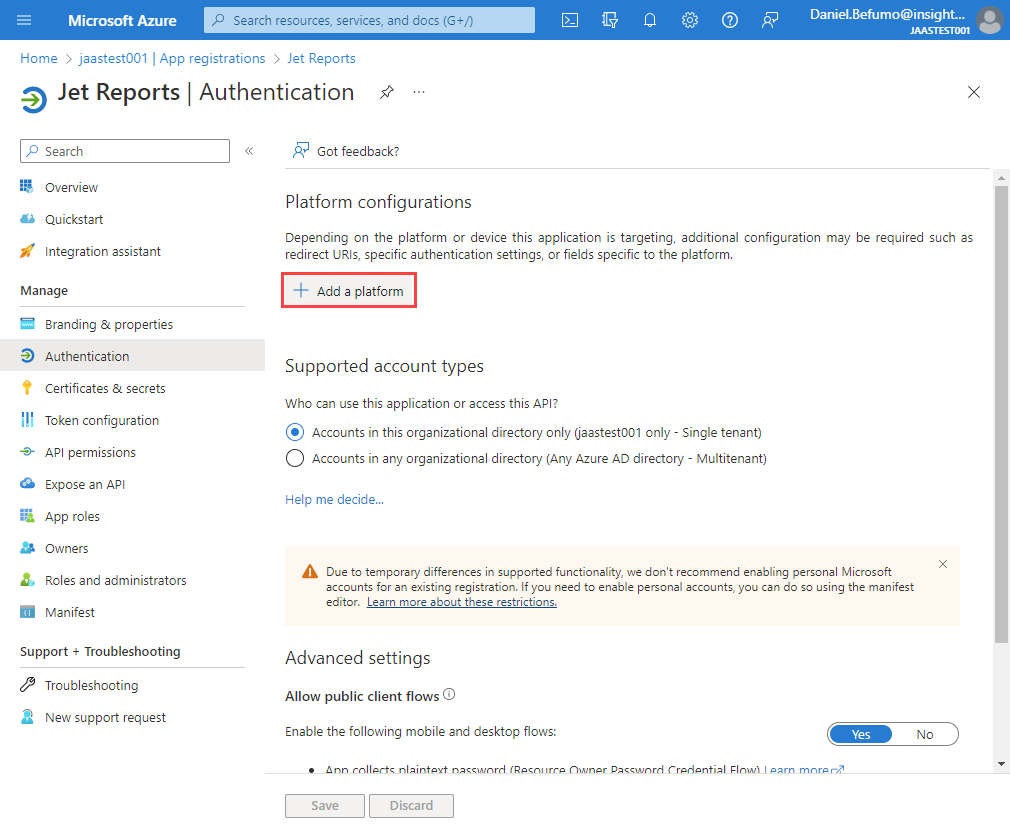Viewport: 1010px width, 838px height.
Task: Go to jaastest001 App registrations breadcrumb
Action: (172, 58)
